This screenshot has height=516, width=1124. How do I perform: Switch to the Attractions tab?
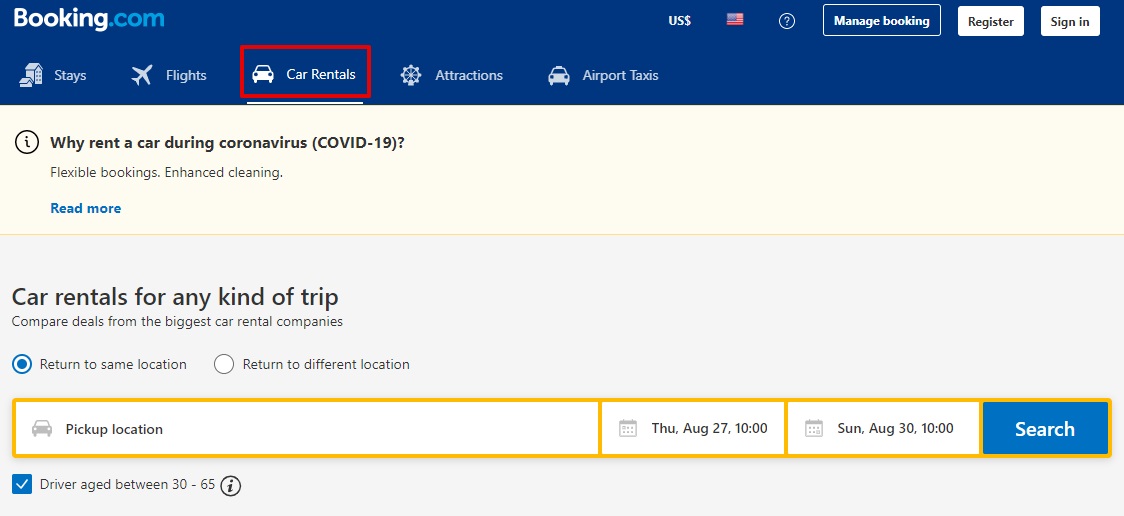[x=452, y=75]
